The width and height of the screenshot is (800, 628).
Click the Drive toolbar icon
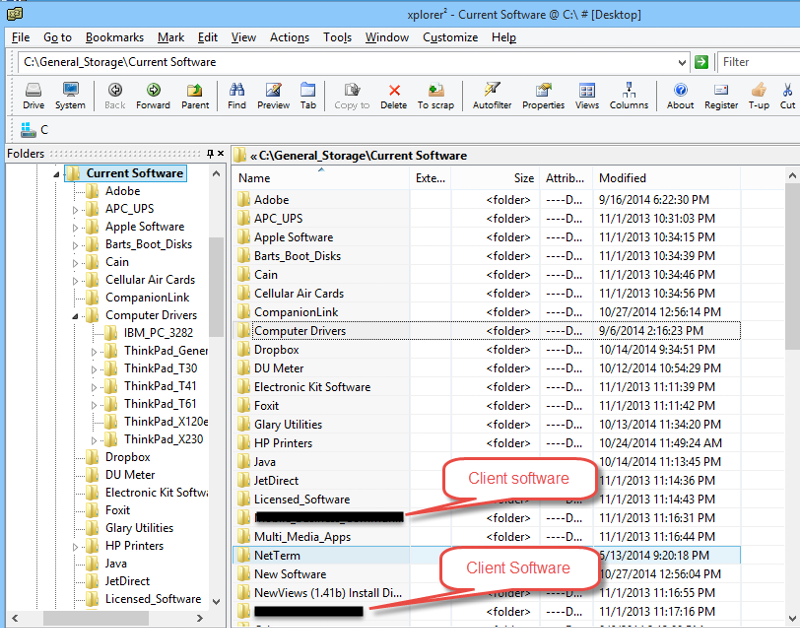coord(33,95)
